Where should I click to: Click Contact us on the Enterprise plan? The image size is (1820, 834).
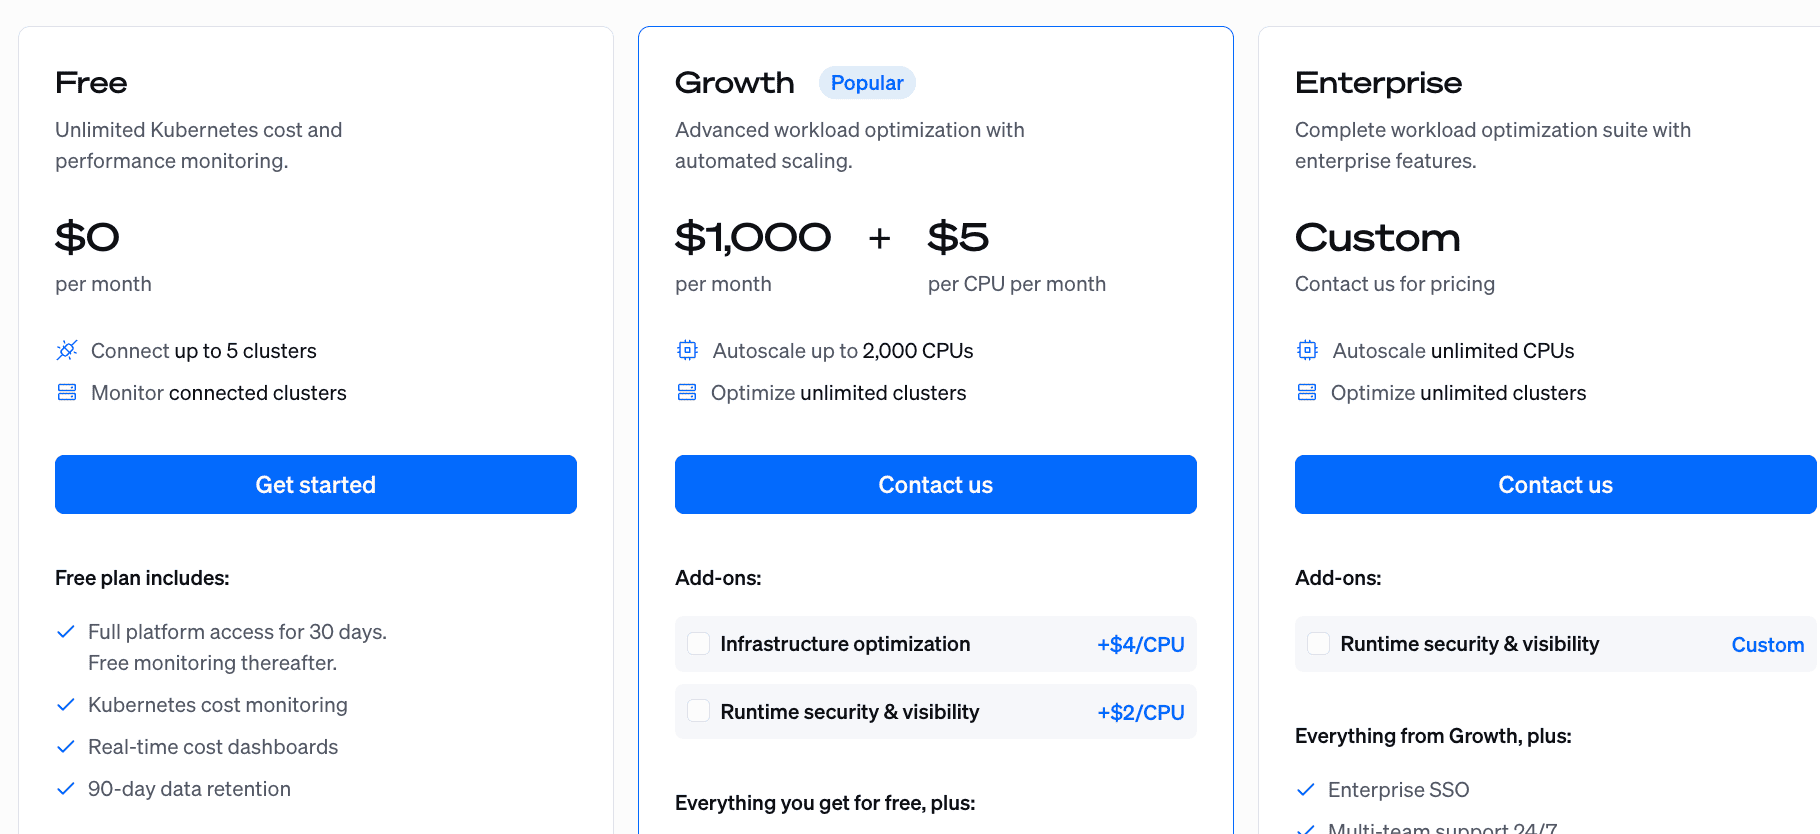click(x=1555, y=484)
